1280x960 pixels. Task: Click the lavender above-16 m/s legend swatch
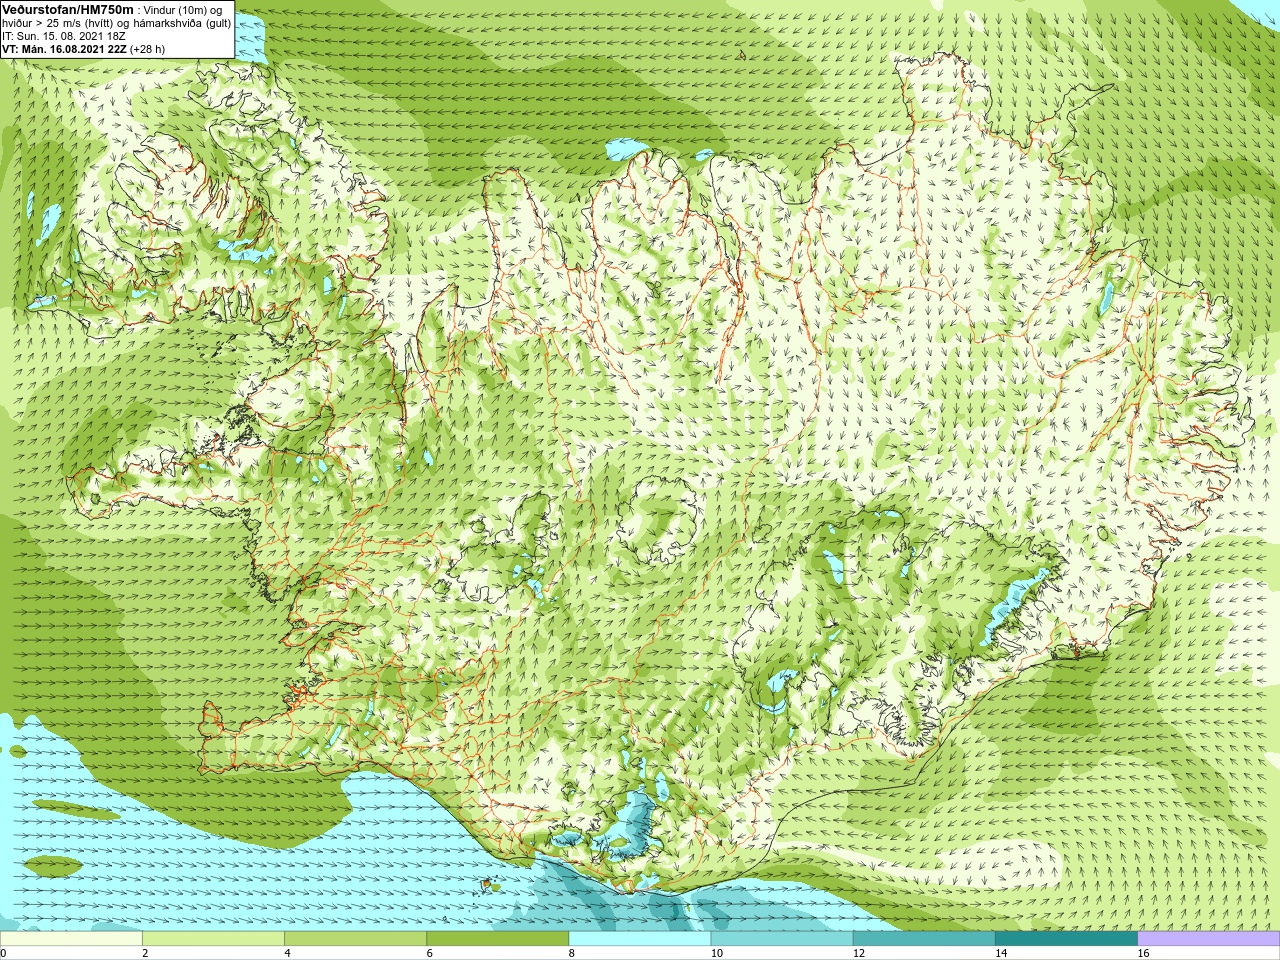1209,938
